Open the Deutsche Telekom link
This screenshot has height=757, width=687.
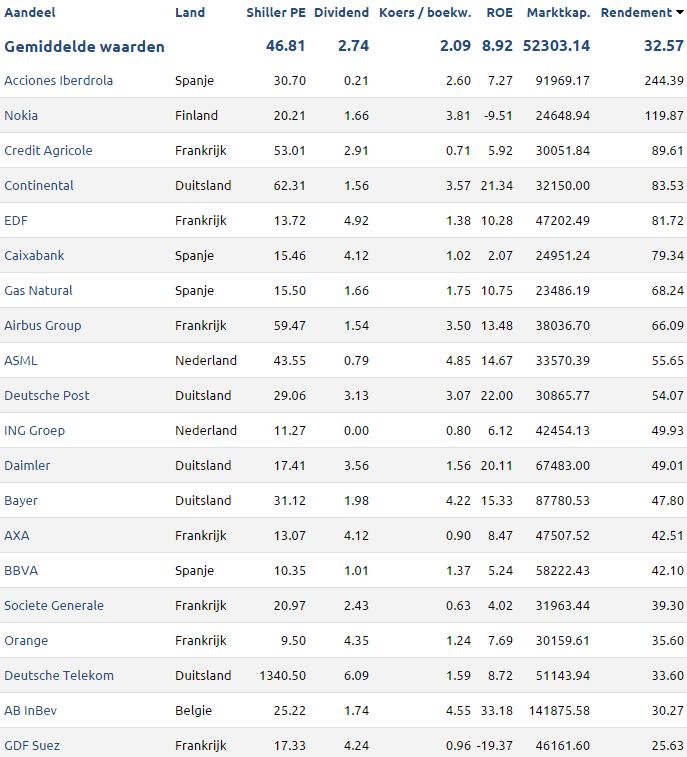59,675
